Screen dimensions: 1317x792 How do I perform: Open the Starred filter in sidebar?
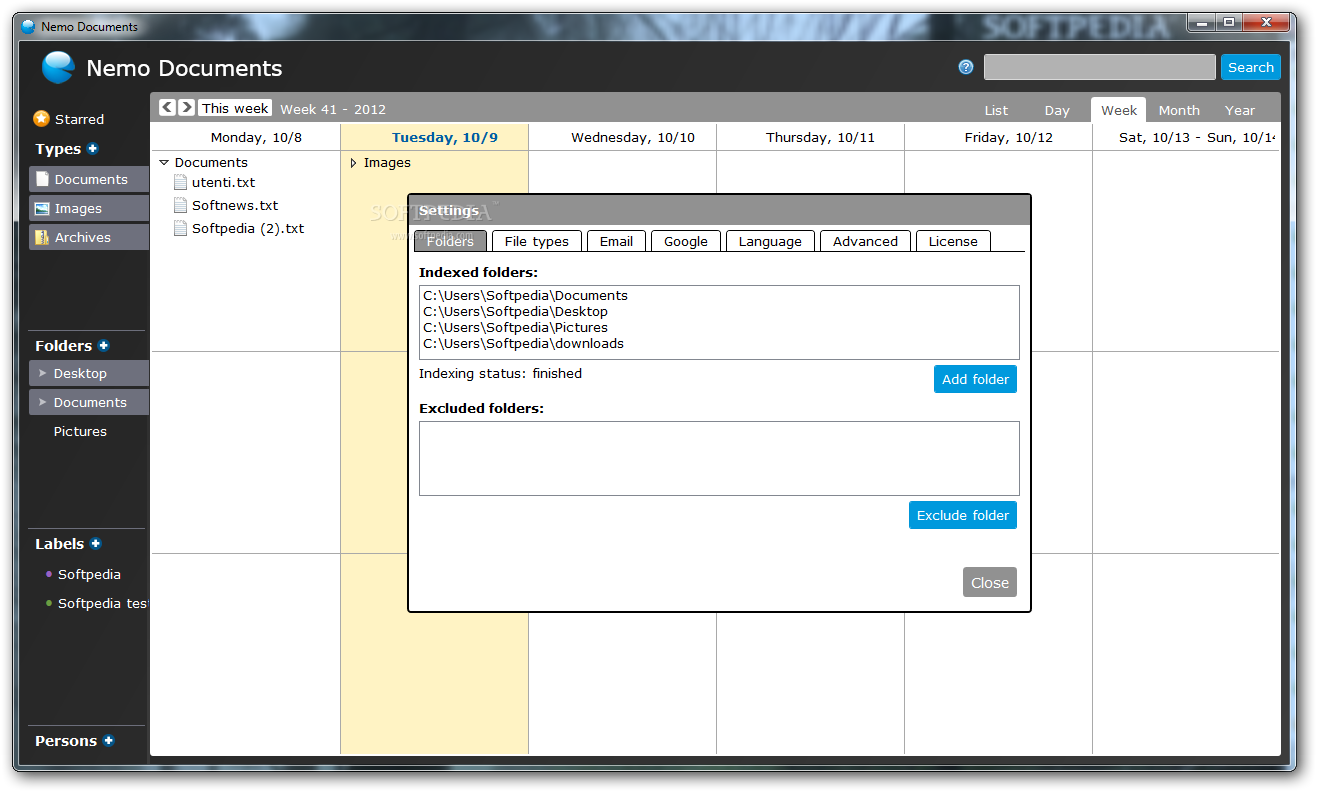click(x=79, y=119)
